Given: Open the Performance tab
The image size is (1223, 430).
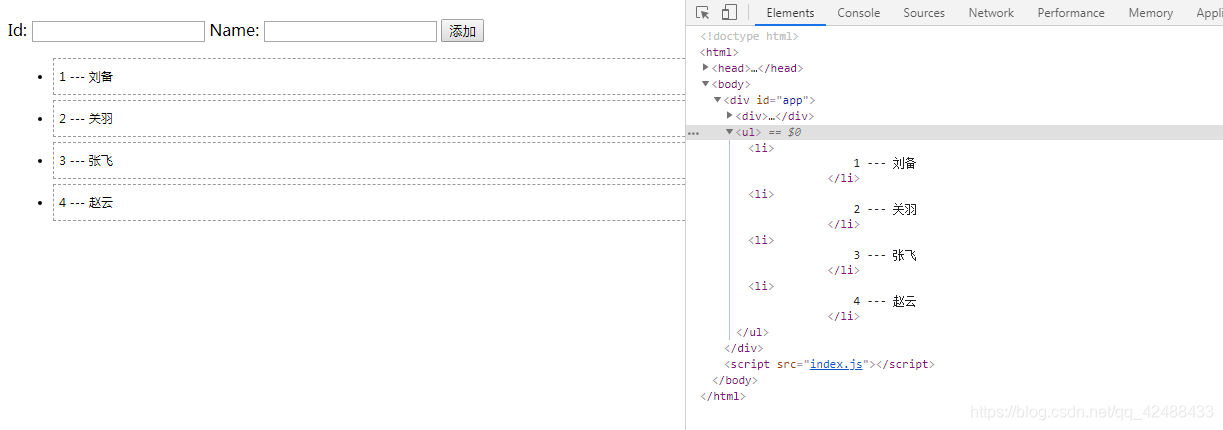Looking at the screenshot, I should coord(1071,13).
